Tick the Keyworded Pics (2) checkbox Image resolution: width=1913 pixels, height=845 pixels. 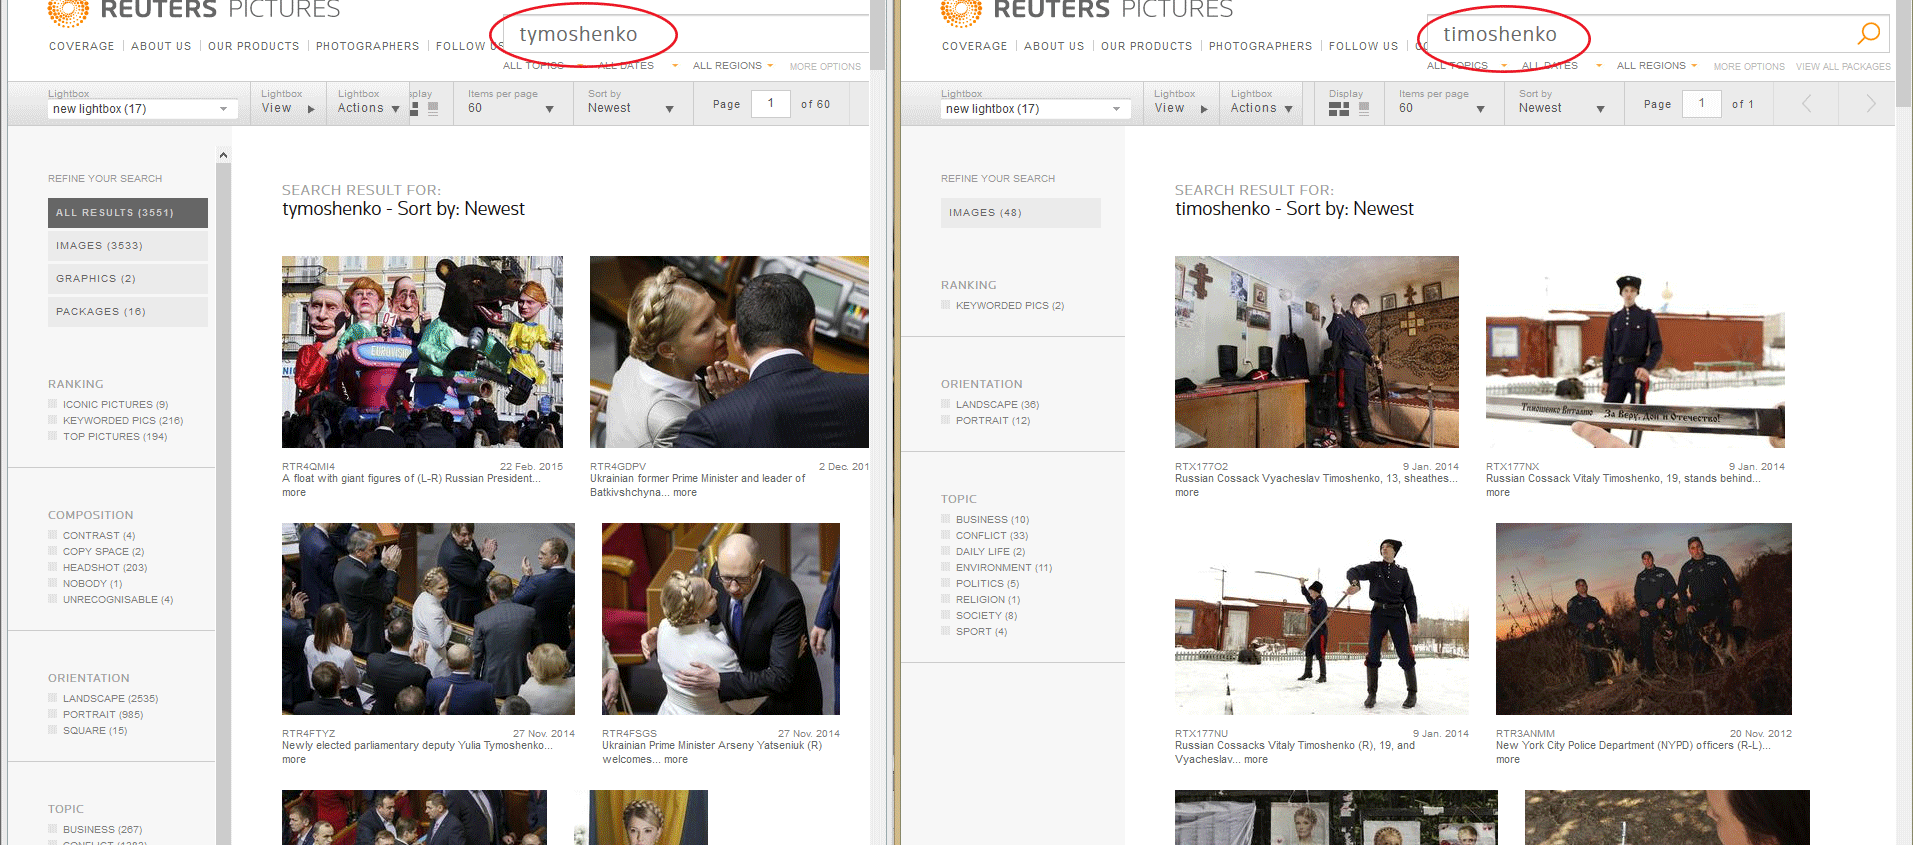click(x=946, y=305)
